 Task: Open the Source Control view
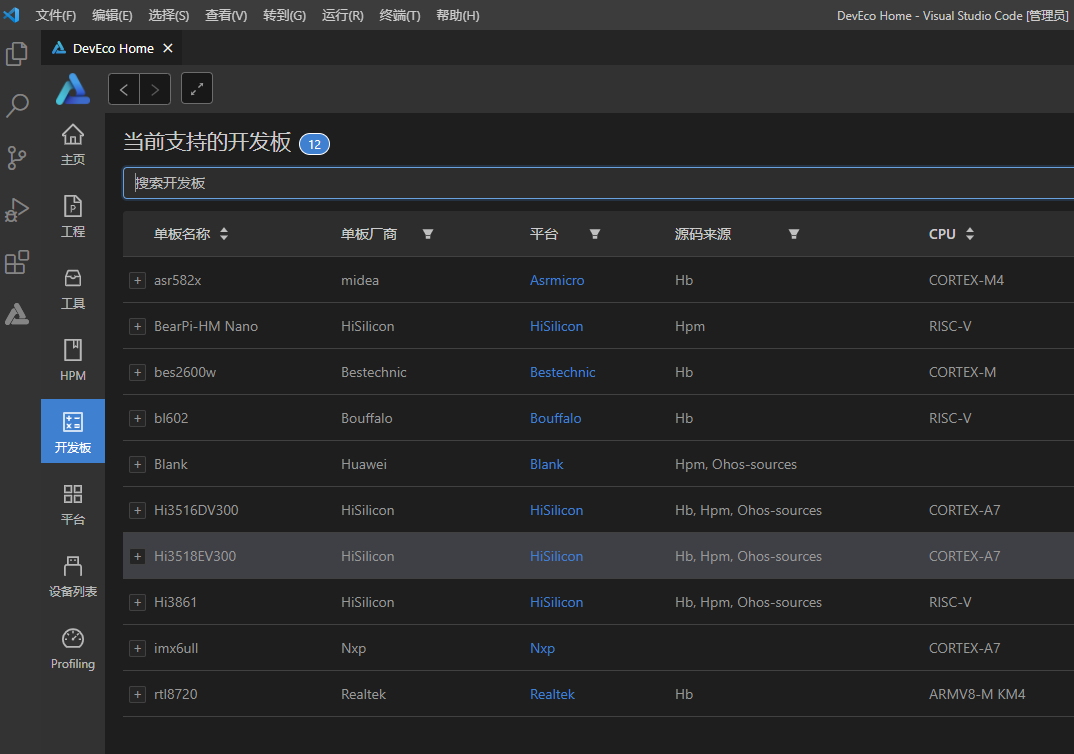(x=17, y=158)
